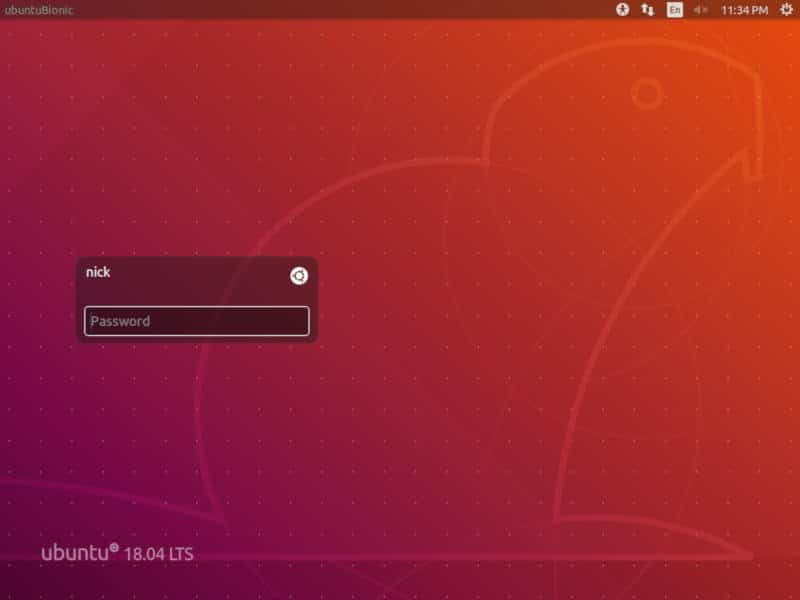Open the desktop session chooser dropdown
The height and width of the screenshot is (600, 800).
click(x=297, y=276)
